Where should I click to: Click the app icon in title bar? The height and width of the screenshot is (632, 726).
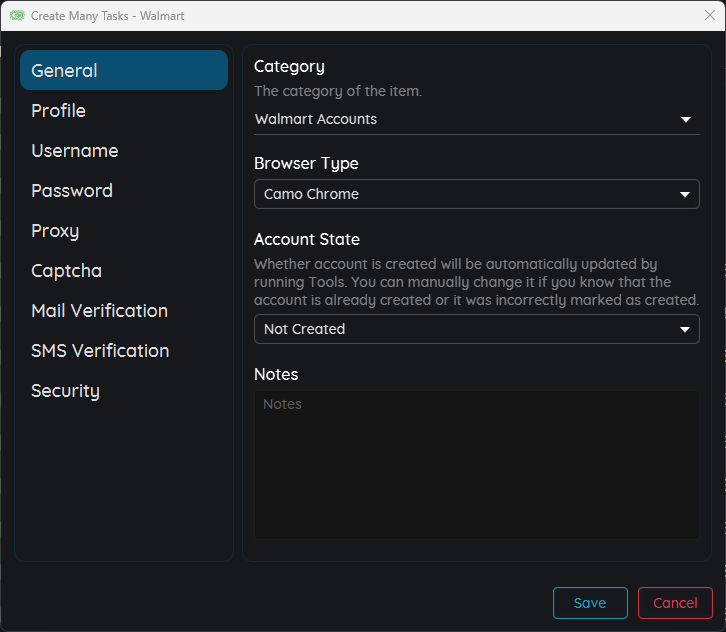(17, 16)
